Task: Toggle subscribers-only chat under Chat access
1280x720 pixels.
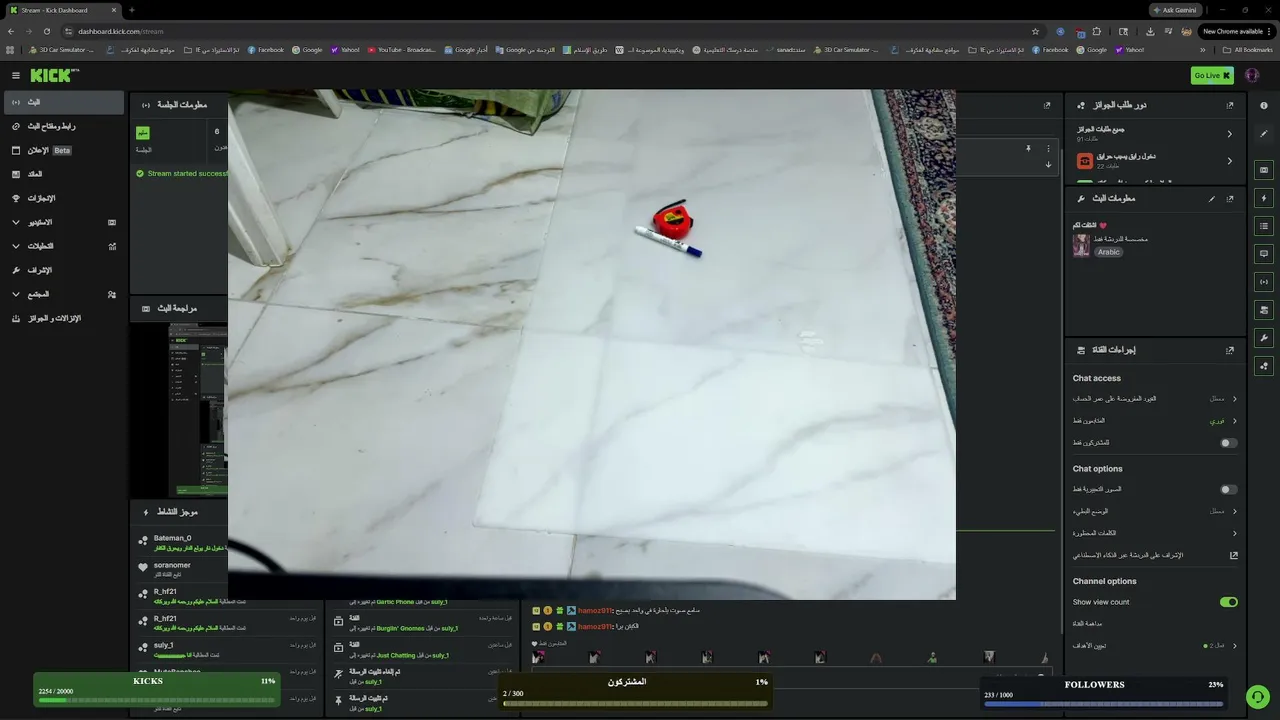Action: (1229, 443)
